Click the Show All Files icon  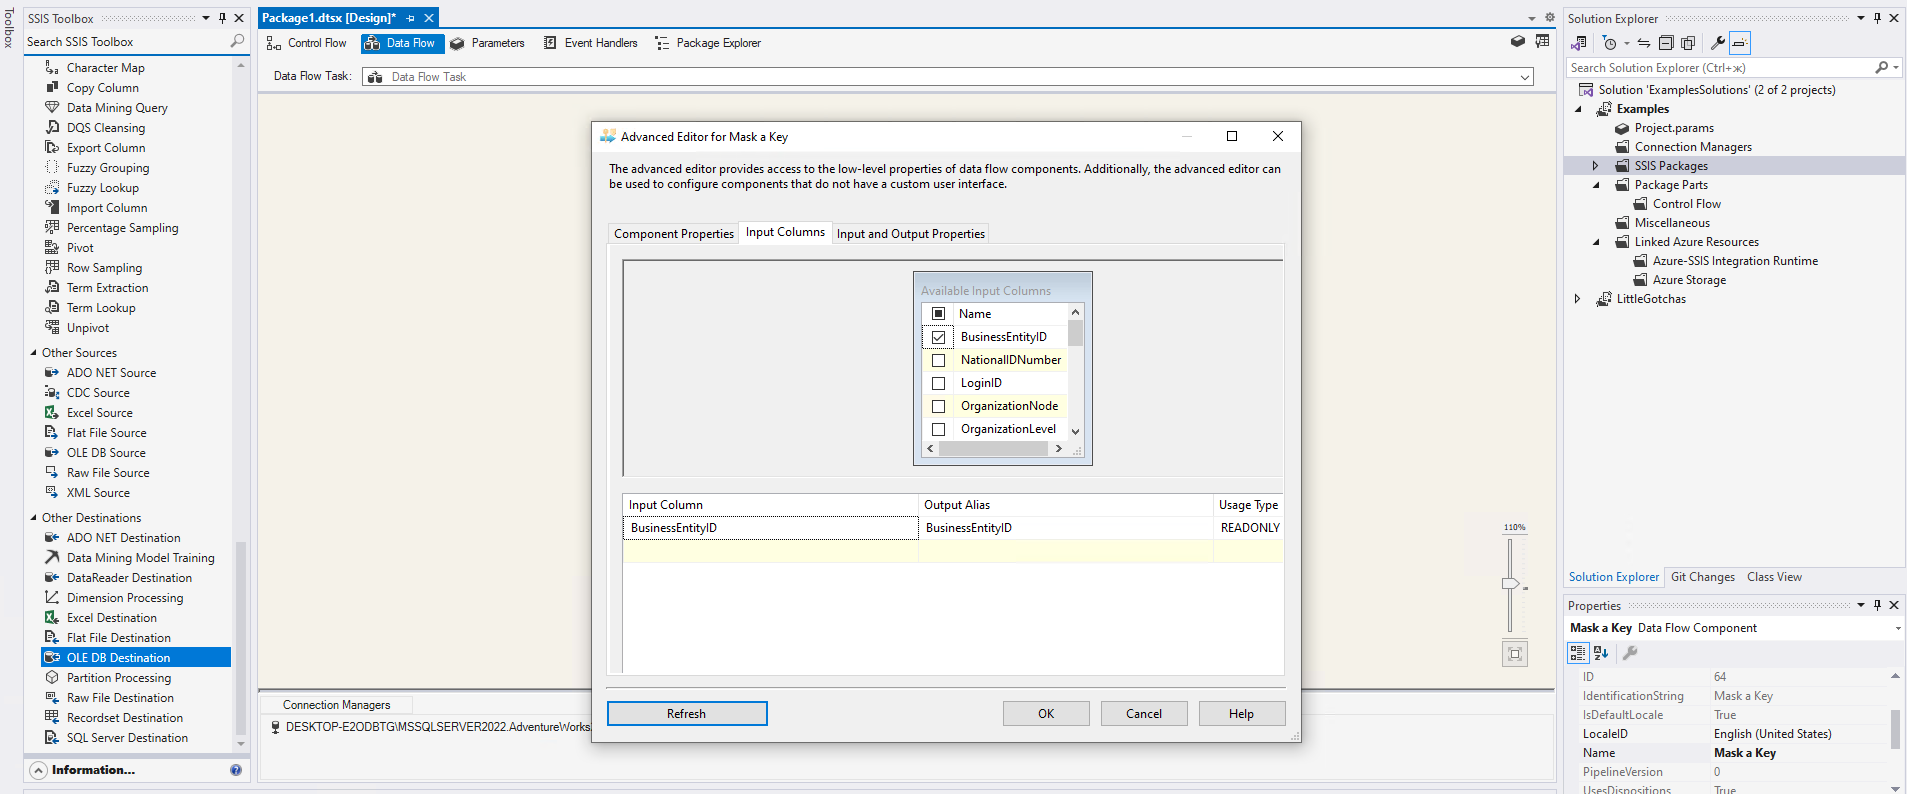tap(1688, 43)
